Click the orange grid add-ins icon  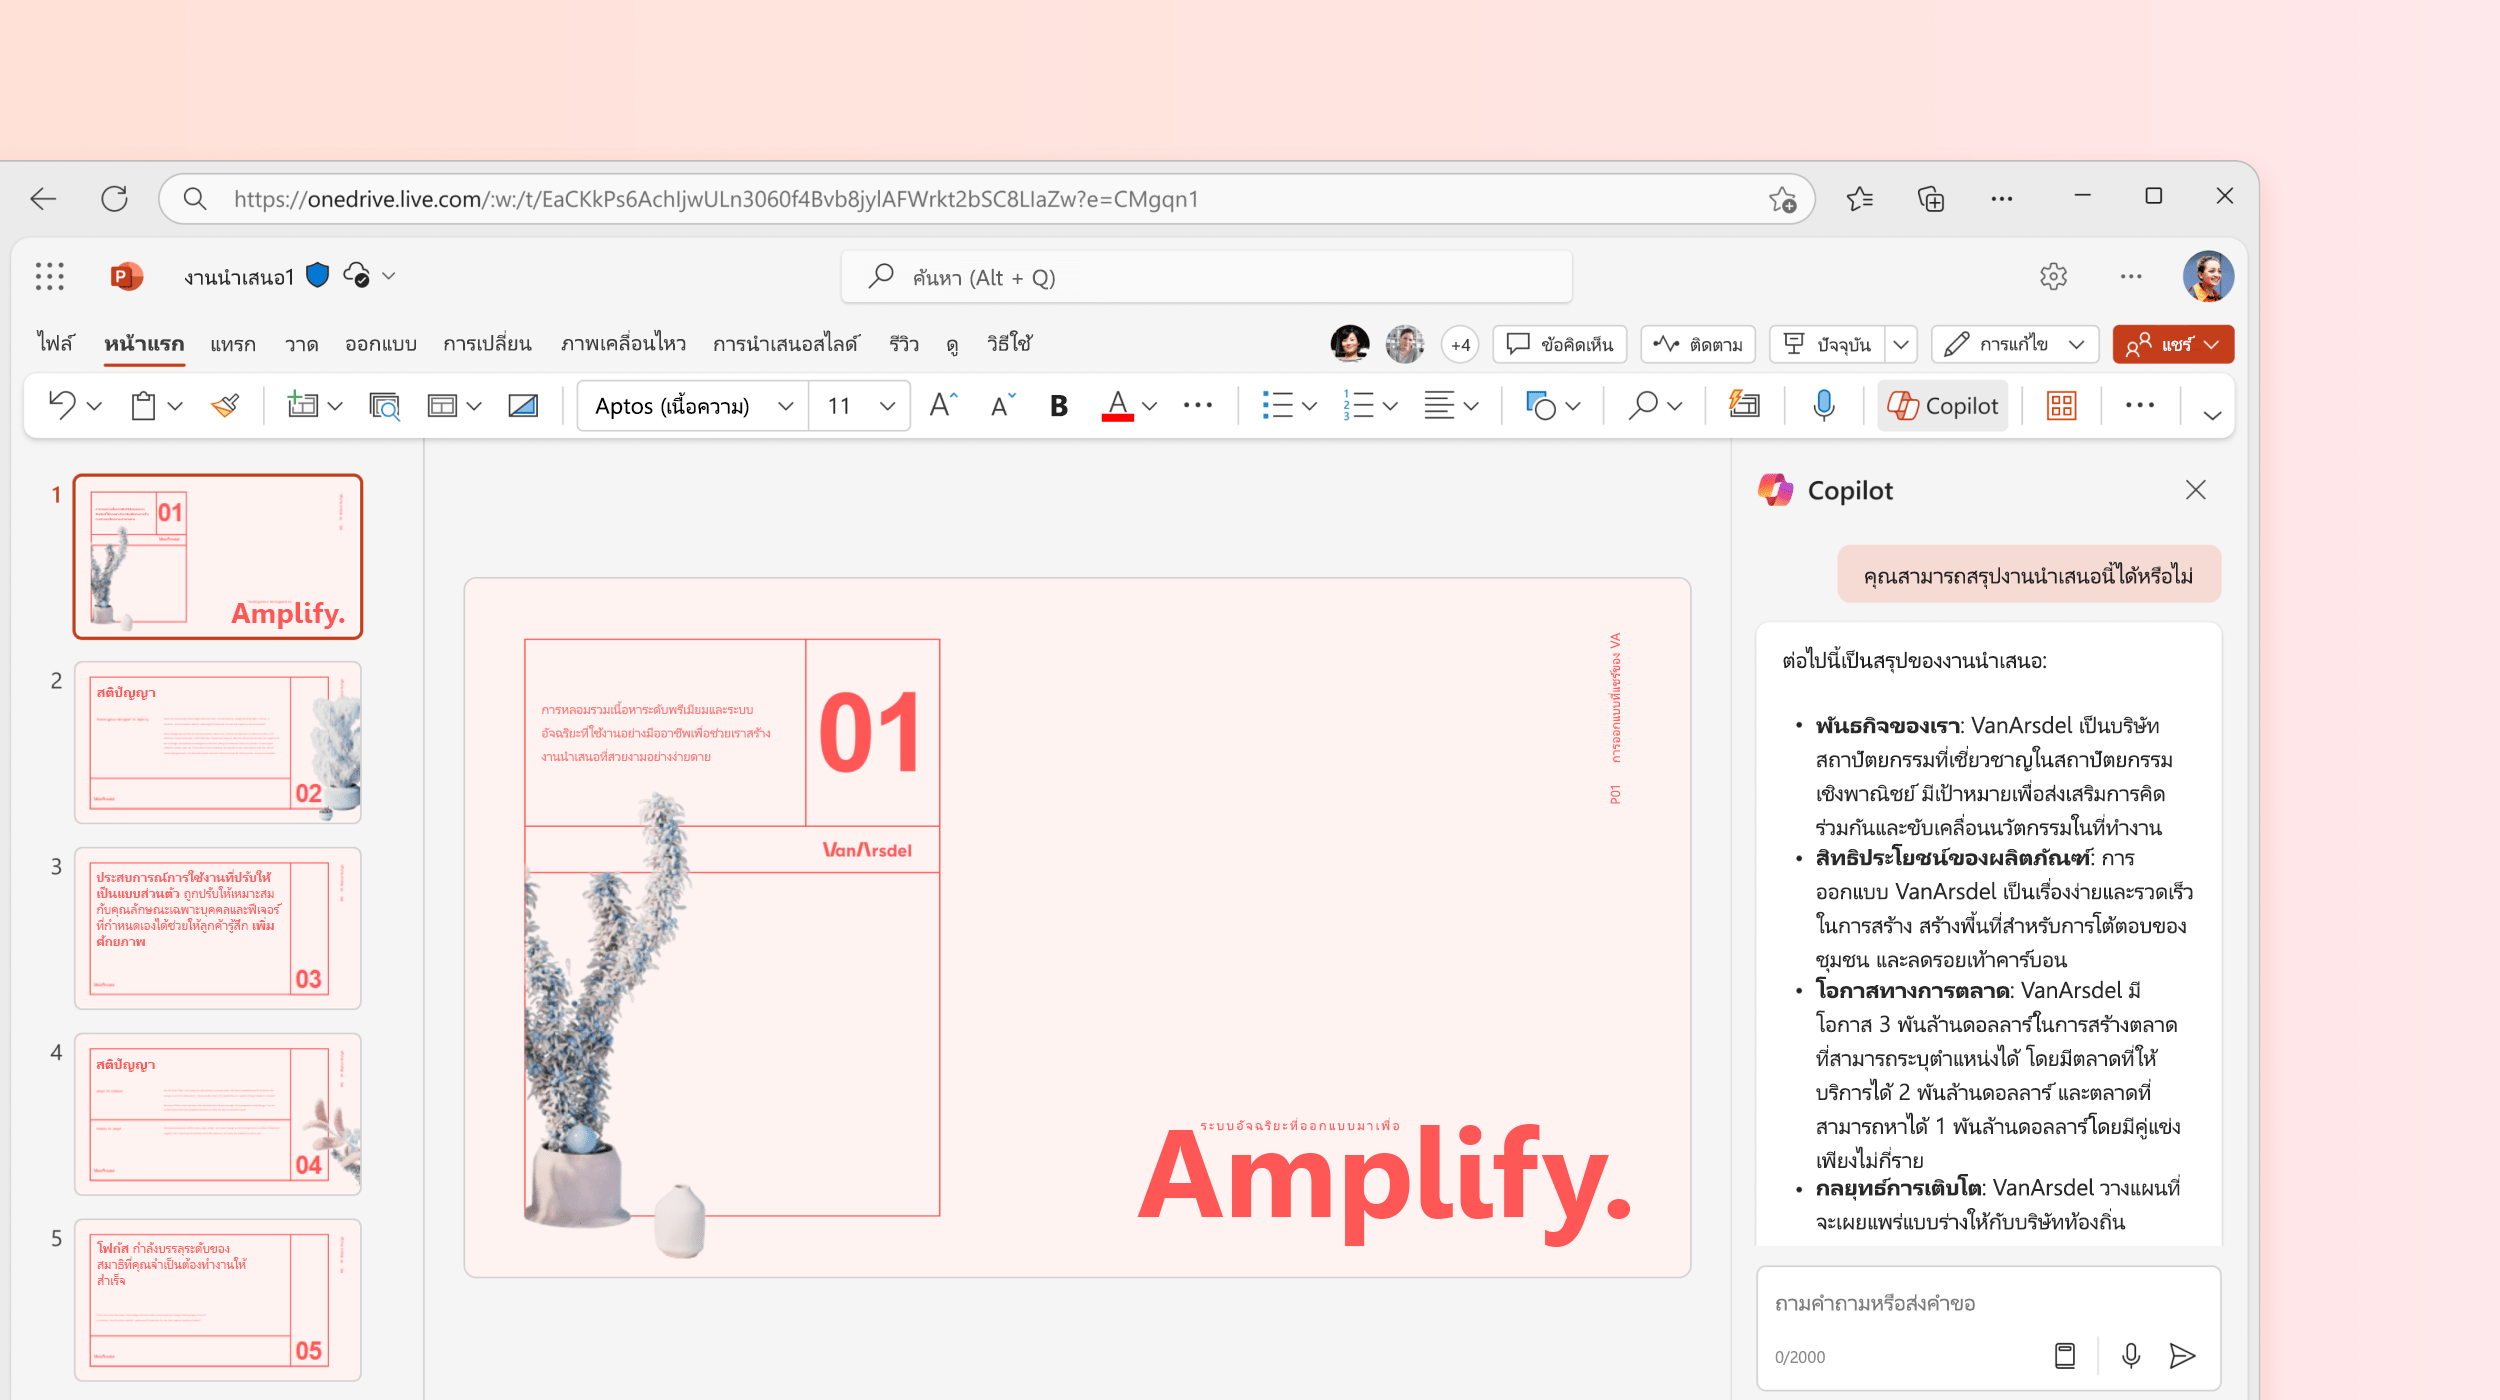pos(2062,405)
